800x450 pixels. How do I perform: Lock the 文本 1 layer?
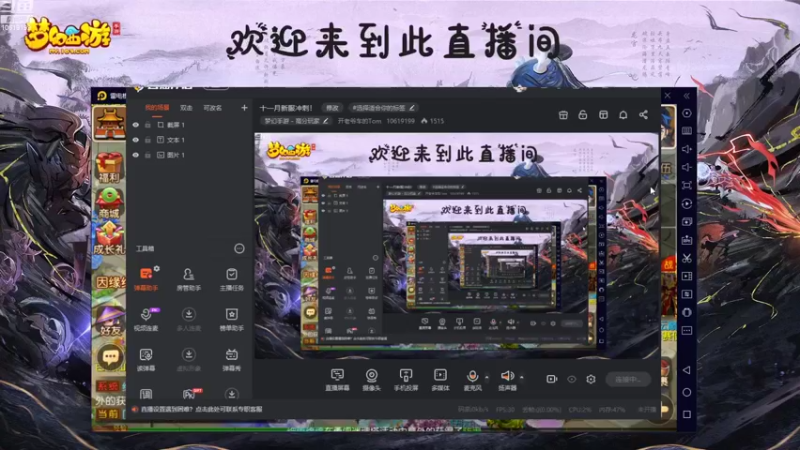point(148,140)
